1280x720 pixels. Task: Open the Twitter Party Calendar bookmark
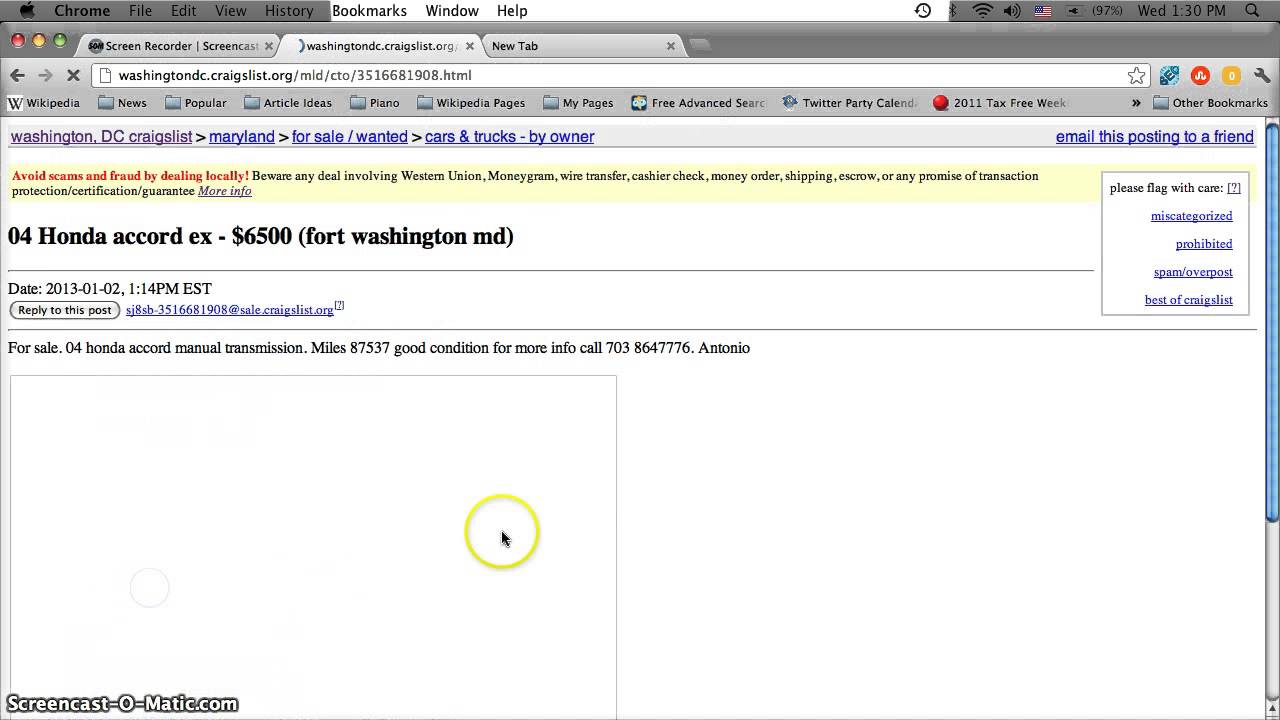[x=849, y=103]
